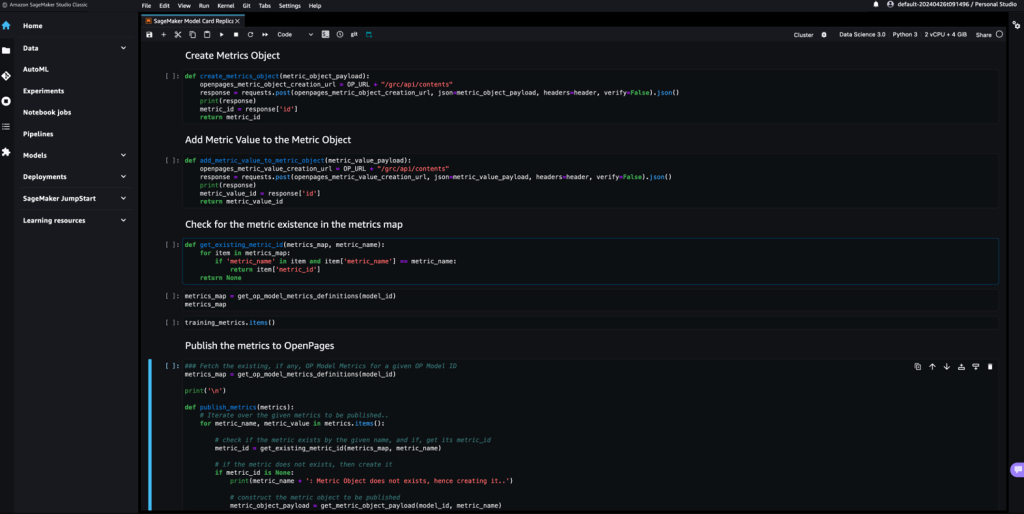
Task: Open AutoML from the sidebar
Action: click(x=35, y=69)
